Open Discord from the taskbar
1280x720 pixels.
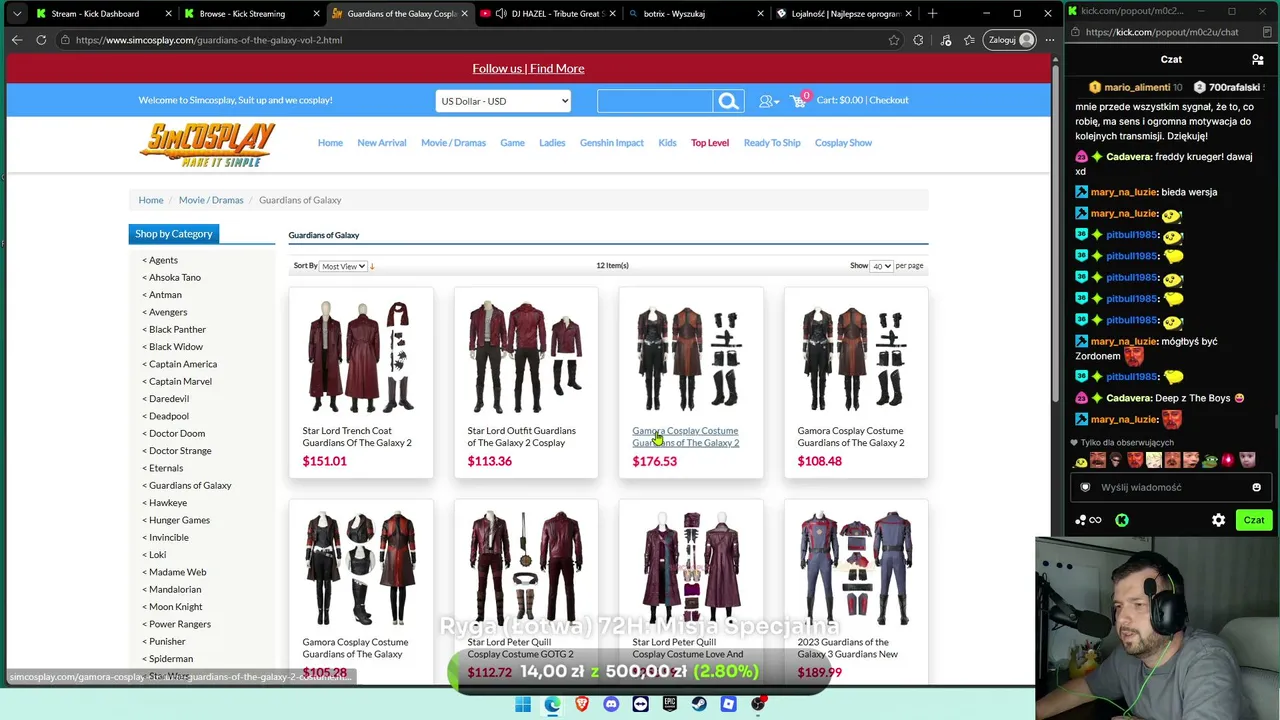611,704
